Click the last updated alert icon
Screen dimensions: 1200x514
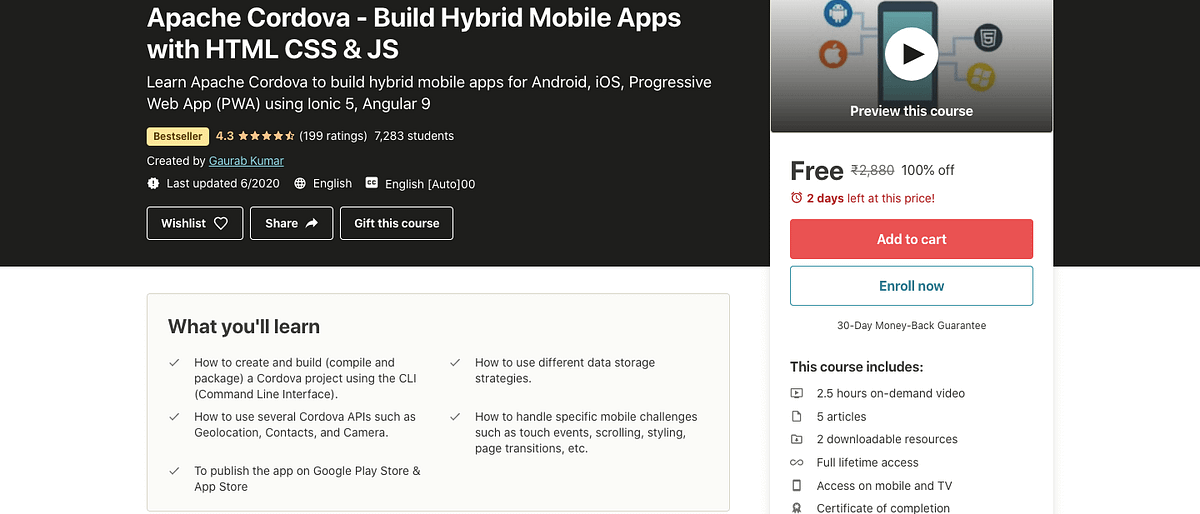pyautogui.click(x=153, y=183)
